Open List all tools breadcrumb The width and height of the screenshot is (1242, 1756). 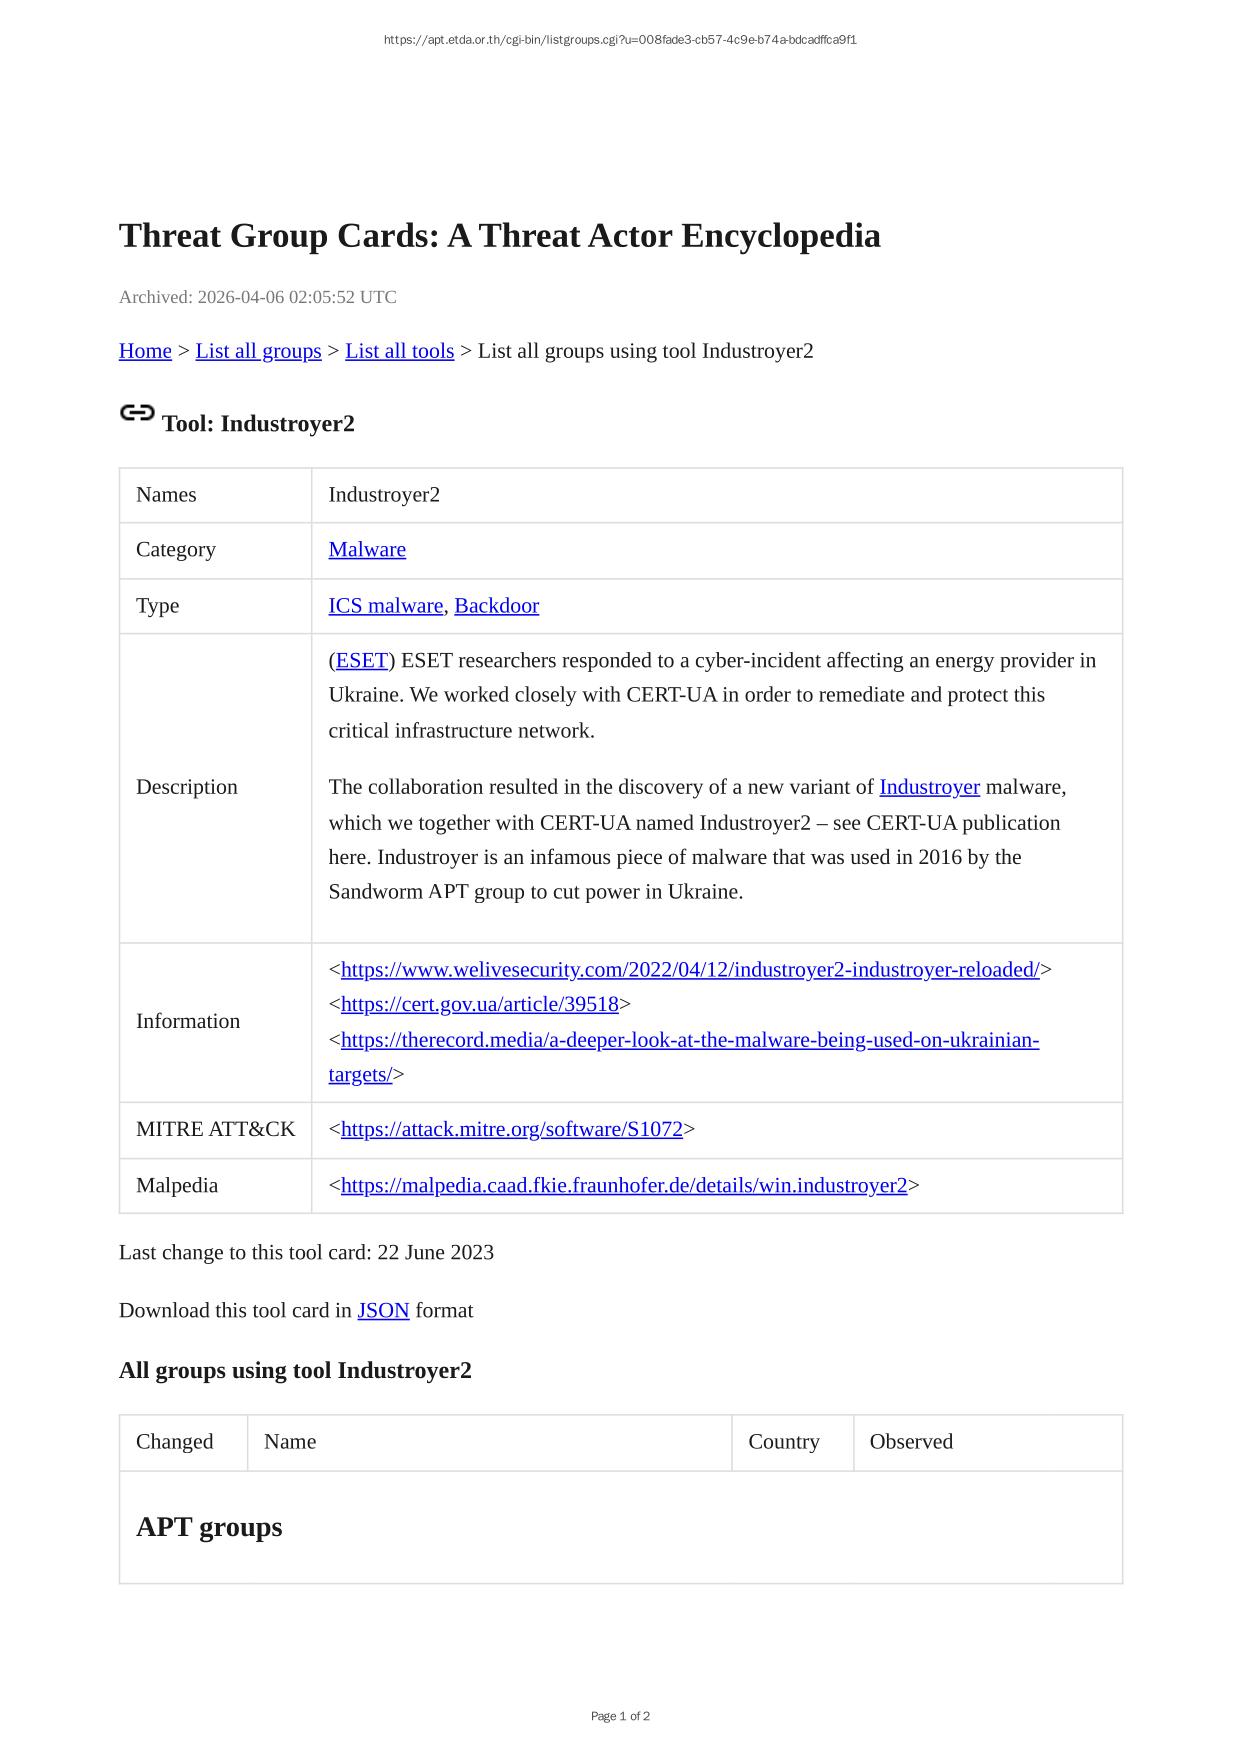tap(399, 351)
